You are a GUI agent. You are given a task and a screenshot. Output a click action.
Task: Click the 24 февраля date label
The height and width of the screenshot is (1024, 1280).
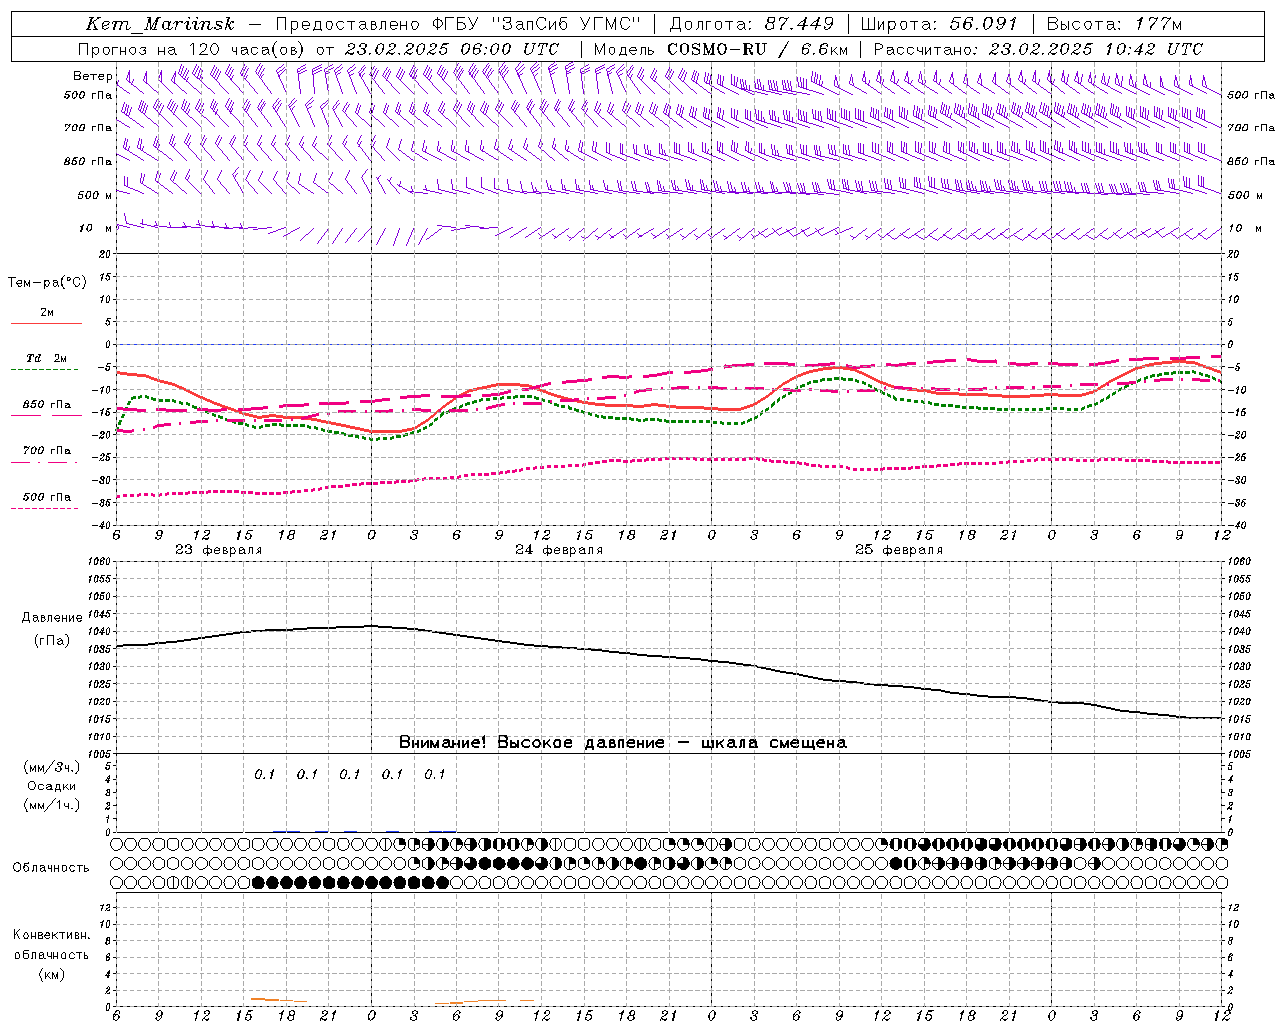559,550
